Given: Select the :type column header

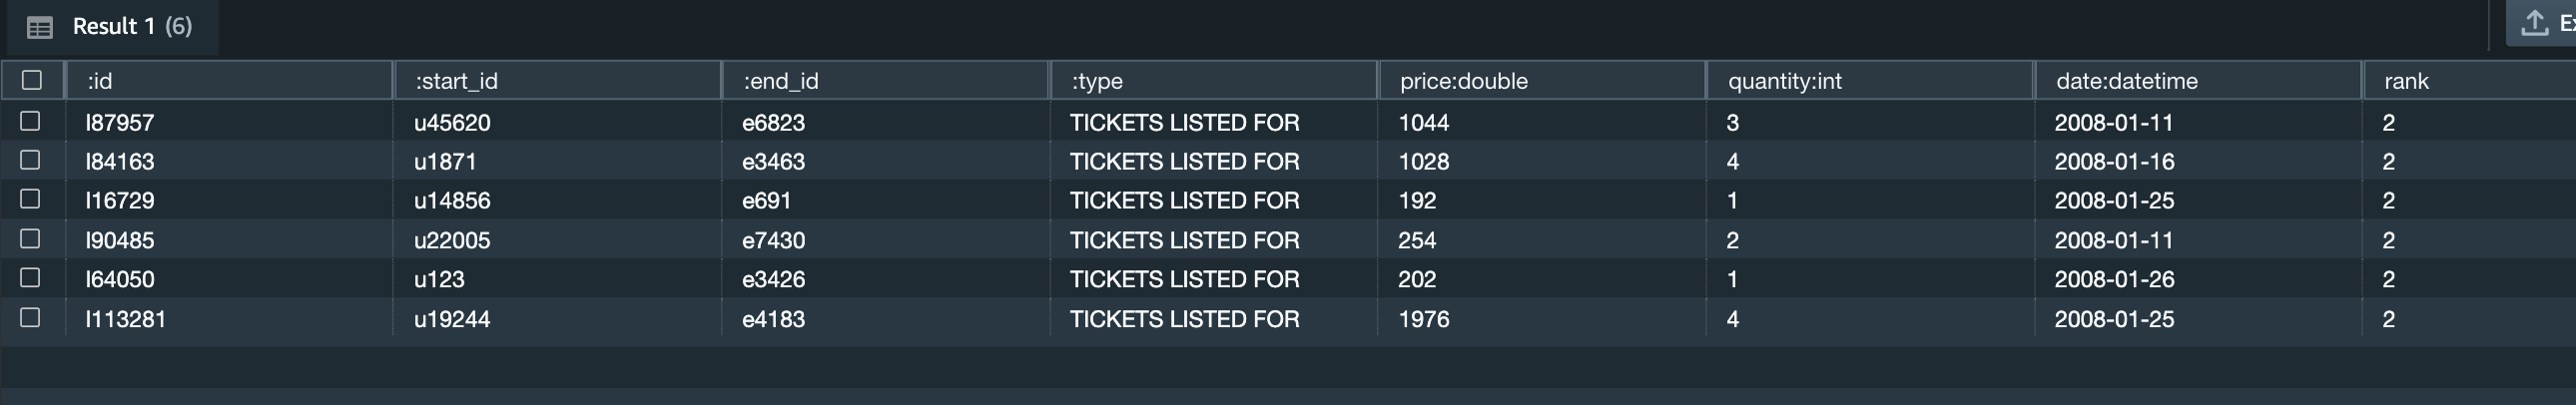Looking at the screenshot, I should click(x=1097, y=81).
